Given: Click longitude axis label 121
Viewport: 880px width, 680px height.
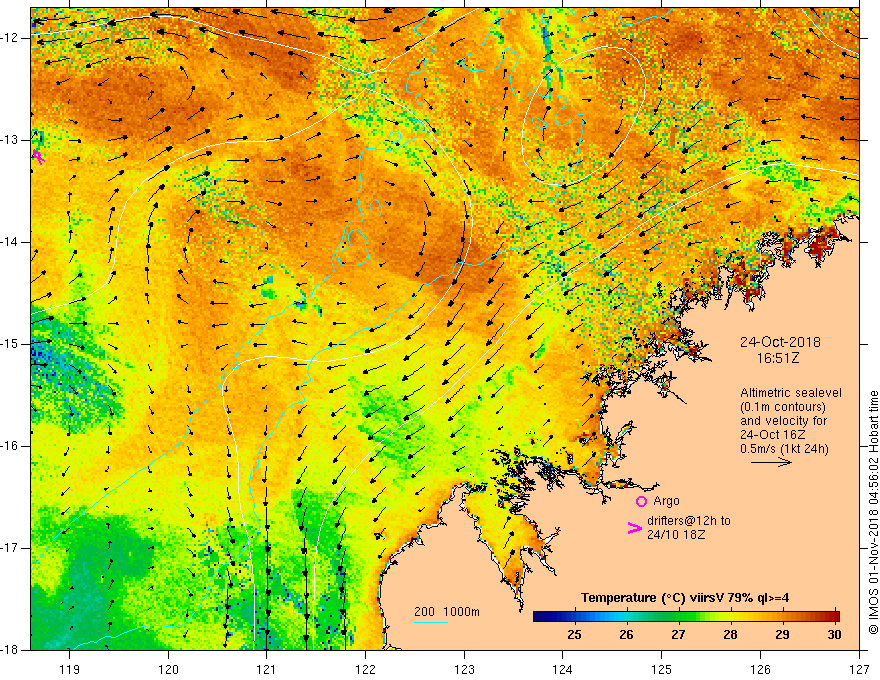Looking at the screenshot, I should (267, 669).
